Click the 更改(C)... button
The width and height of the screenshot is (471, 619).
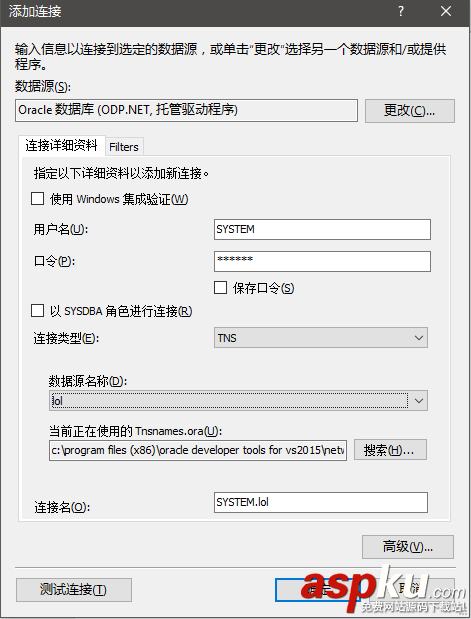409,111
